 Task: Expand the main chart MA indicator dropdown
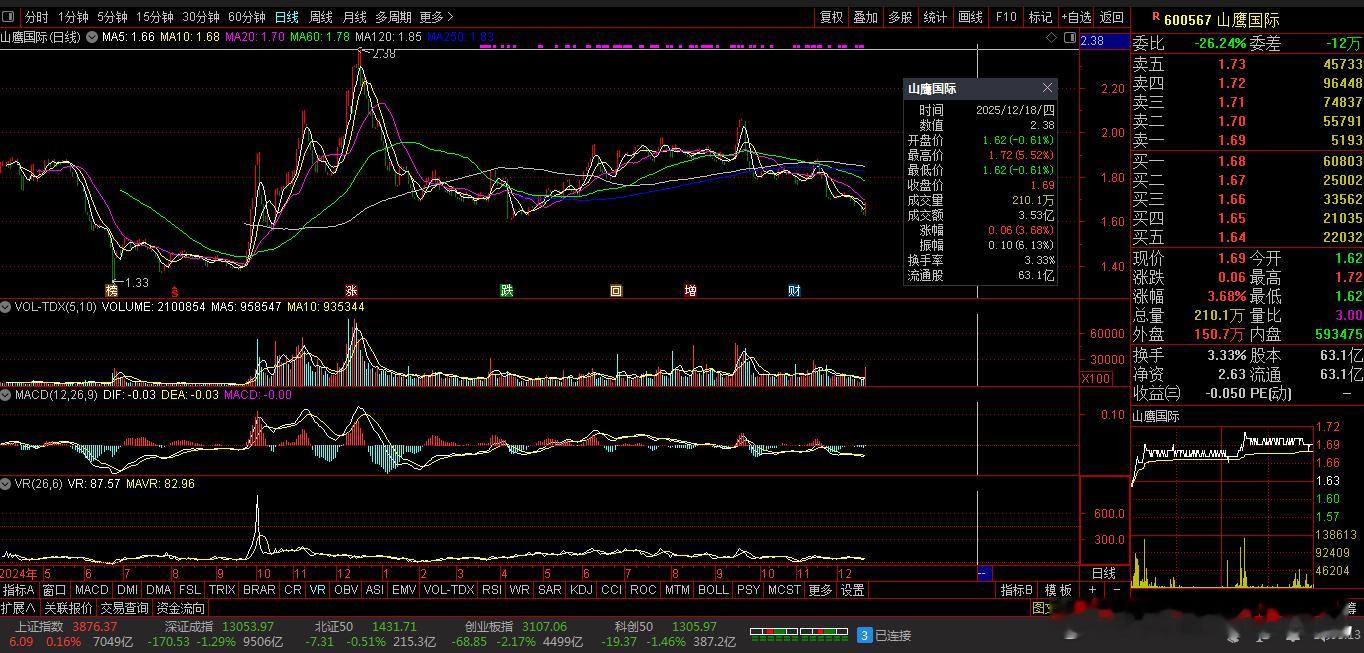[92, 37]
